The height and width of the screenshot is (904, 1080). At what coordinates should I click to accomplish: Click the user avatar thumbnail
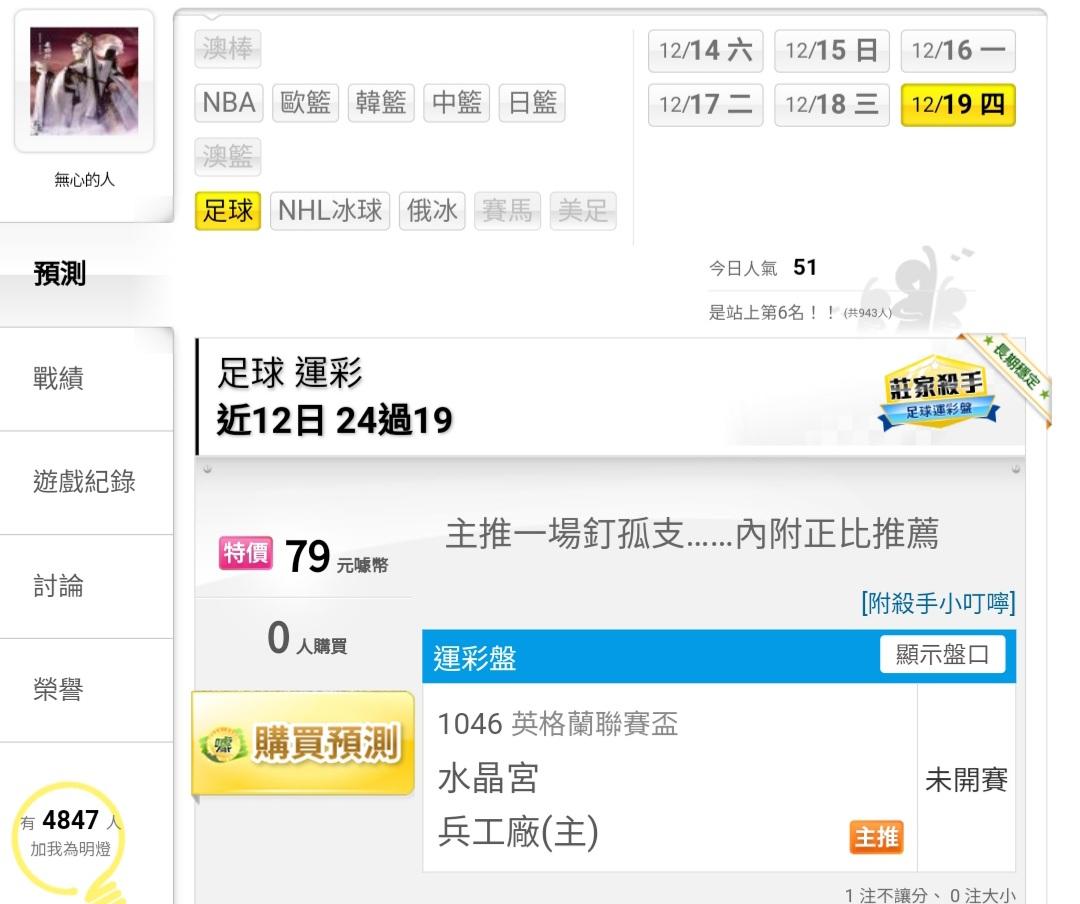(x=84, y=81)
